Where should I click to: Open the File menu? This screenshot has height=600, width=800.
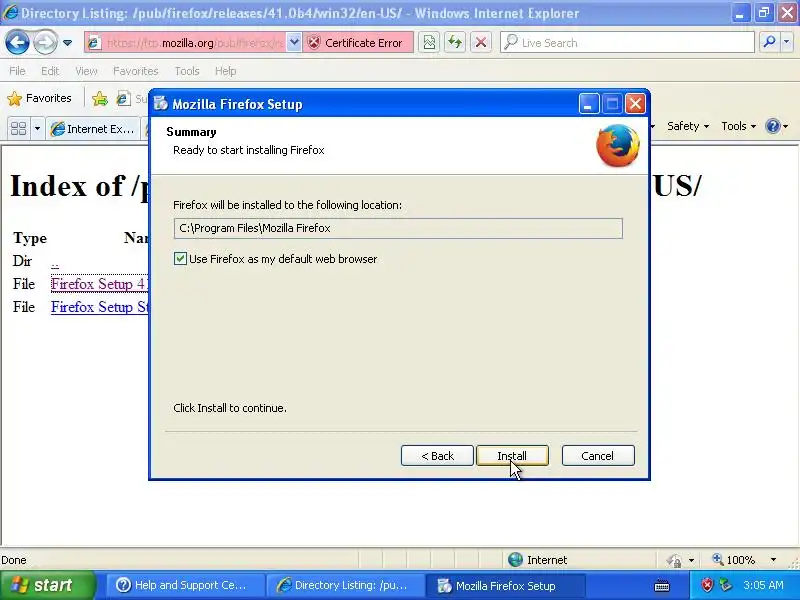[17, 71]
